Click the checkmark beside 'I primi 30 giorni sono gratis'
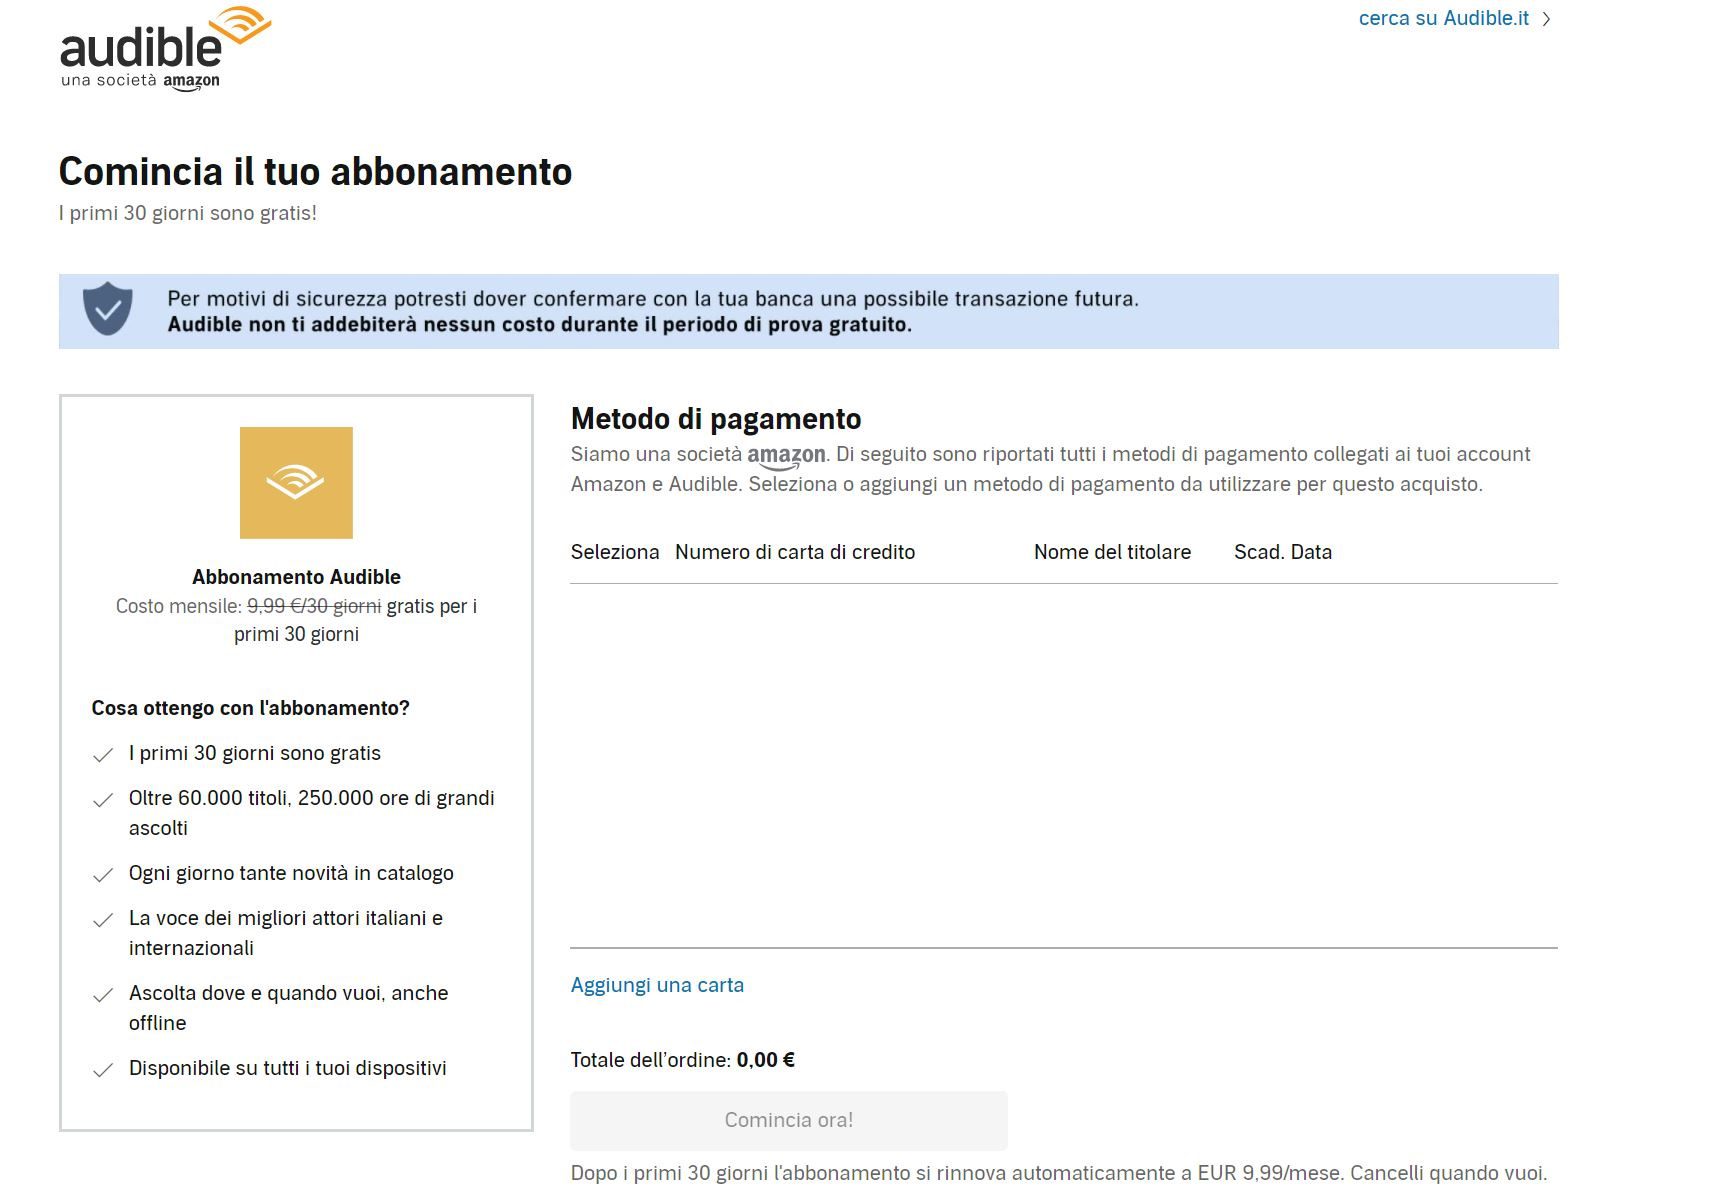The image size is (1725, 1192). tap(103, 755)
